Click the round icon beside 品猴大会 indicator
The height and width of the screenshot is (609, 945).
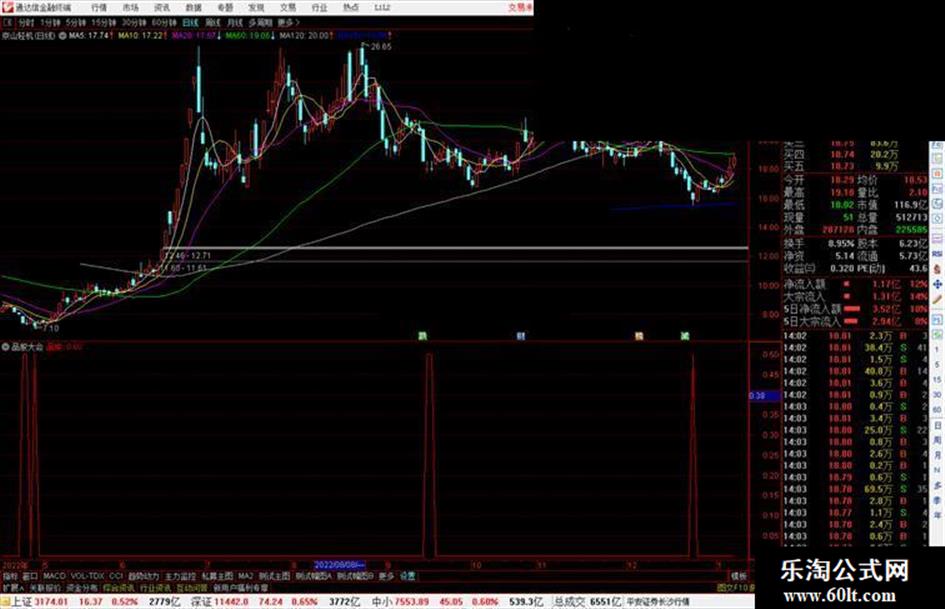[6, 347]
